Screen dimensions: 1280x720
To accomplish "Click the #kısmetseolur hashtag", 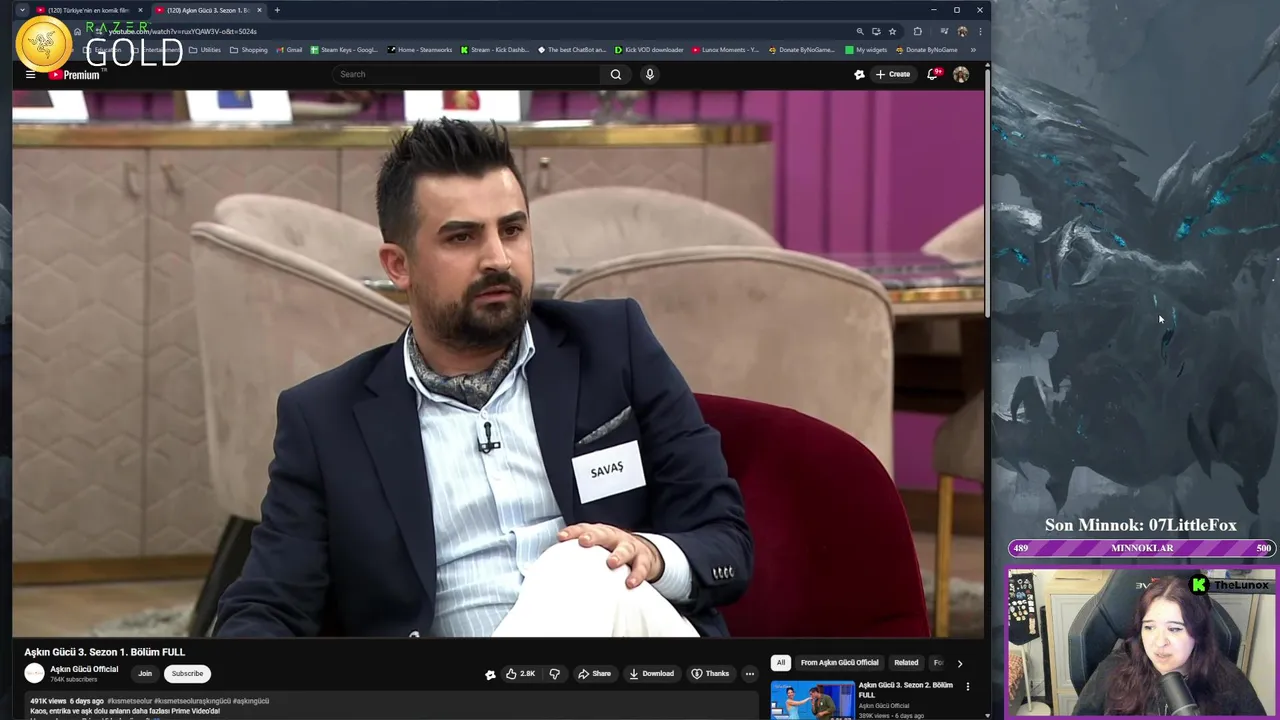I will pyautogui.click(x=131, y=701).
